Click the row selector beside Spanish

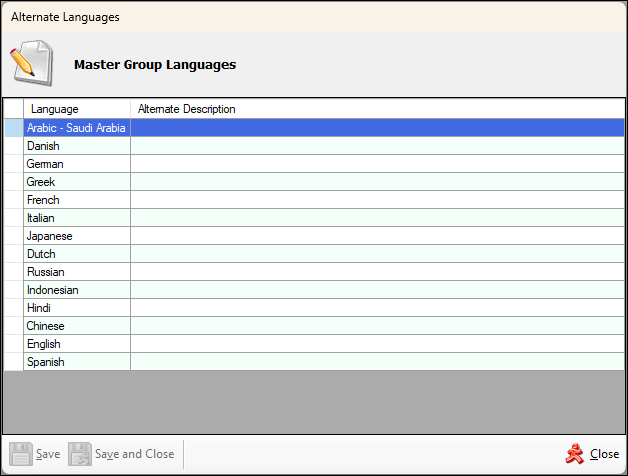coord(14,362)
